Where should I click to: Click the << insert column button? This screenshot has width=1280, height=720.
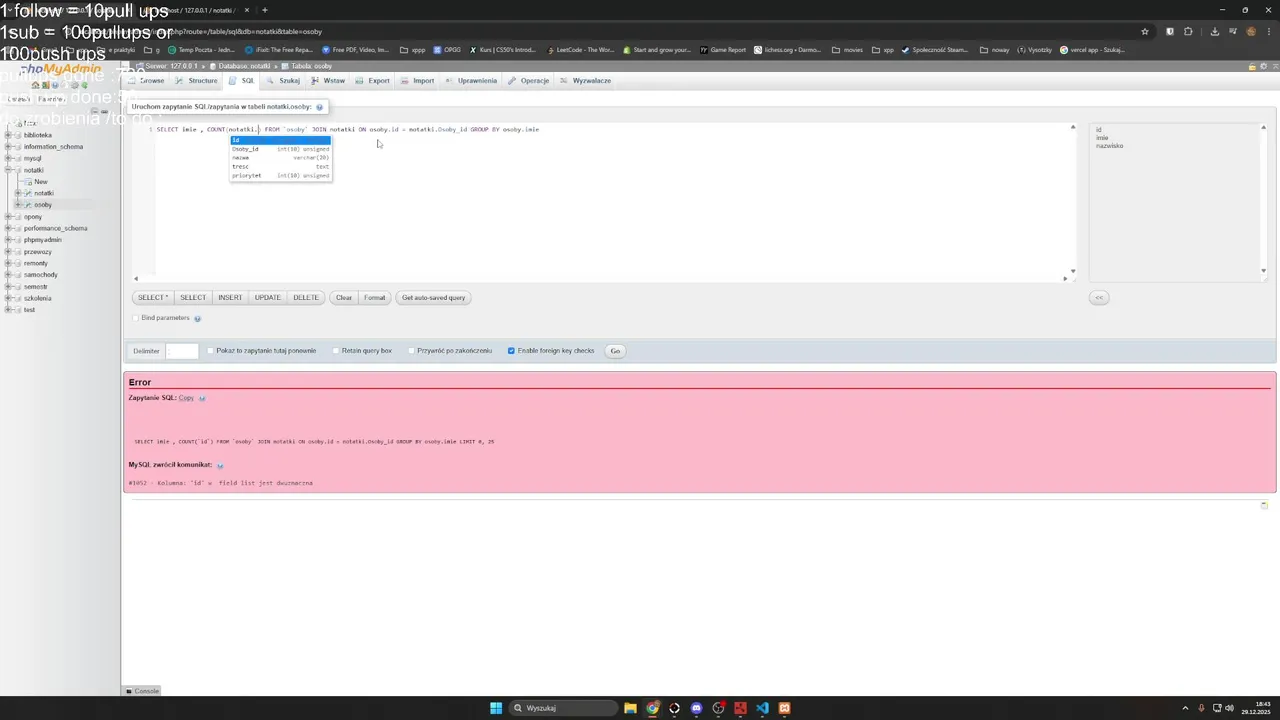coord(1099,297)
